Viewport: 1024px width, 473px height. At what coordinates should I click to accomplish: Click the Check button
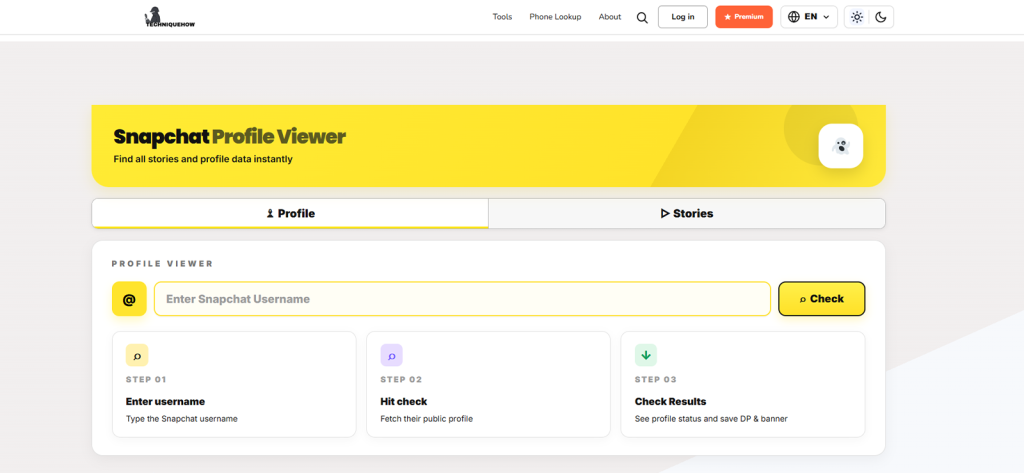tap(822, 299)
